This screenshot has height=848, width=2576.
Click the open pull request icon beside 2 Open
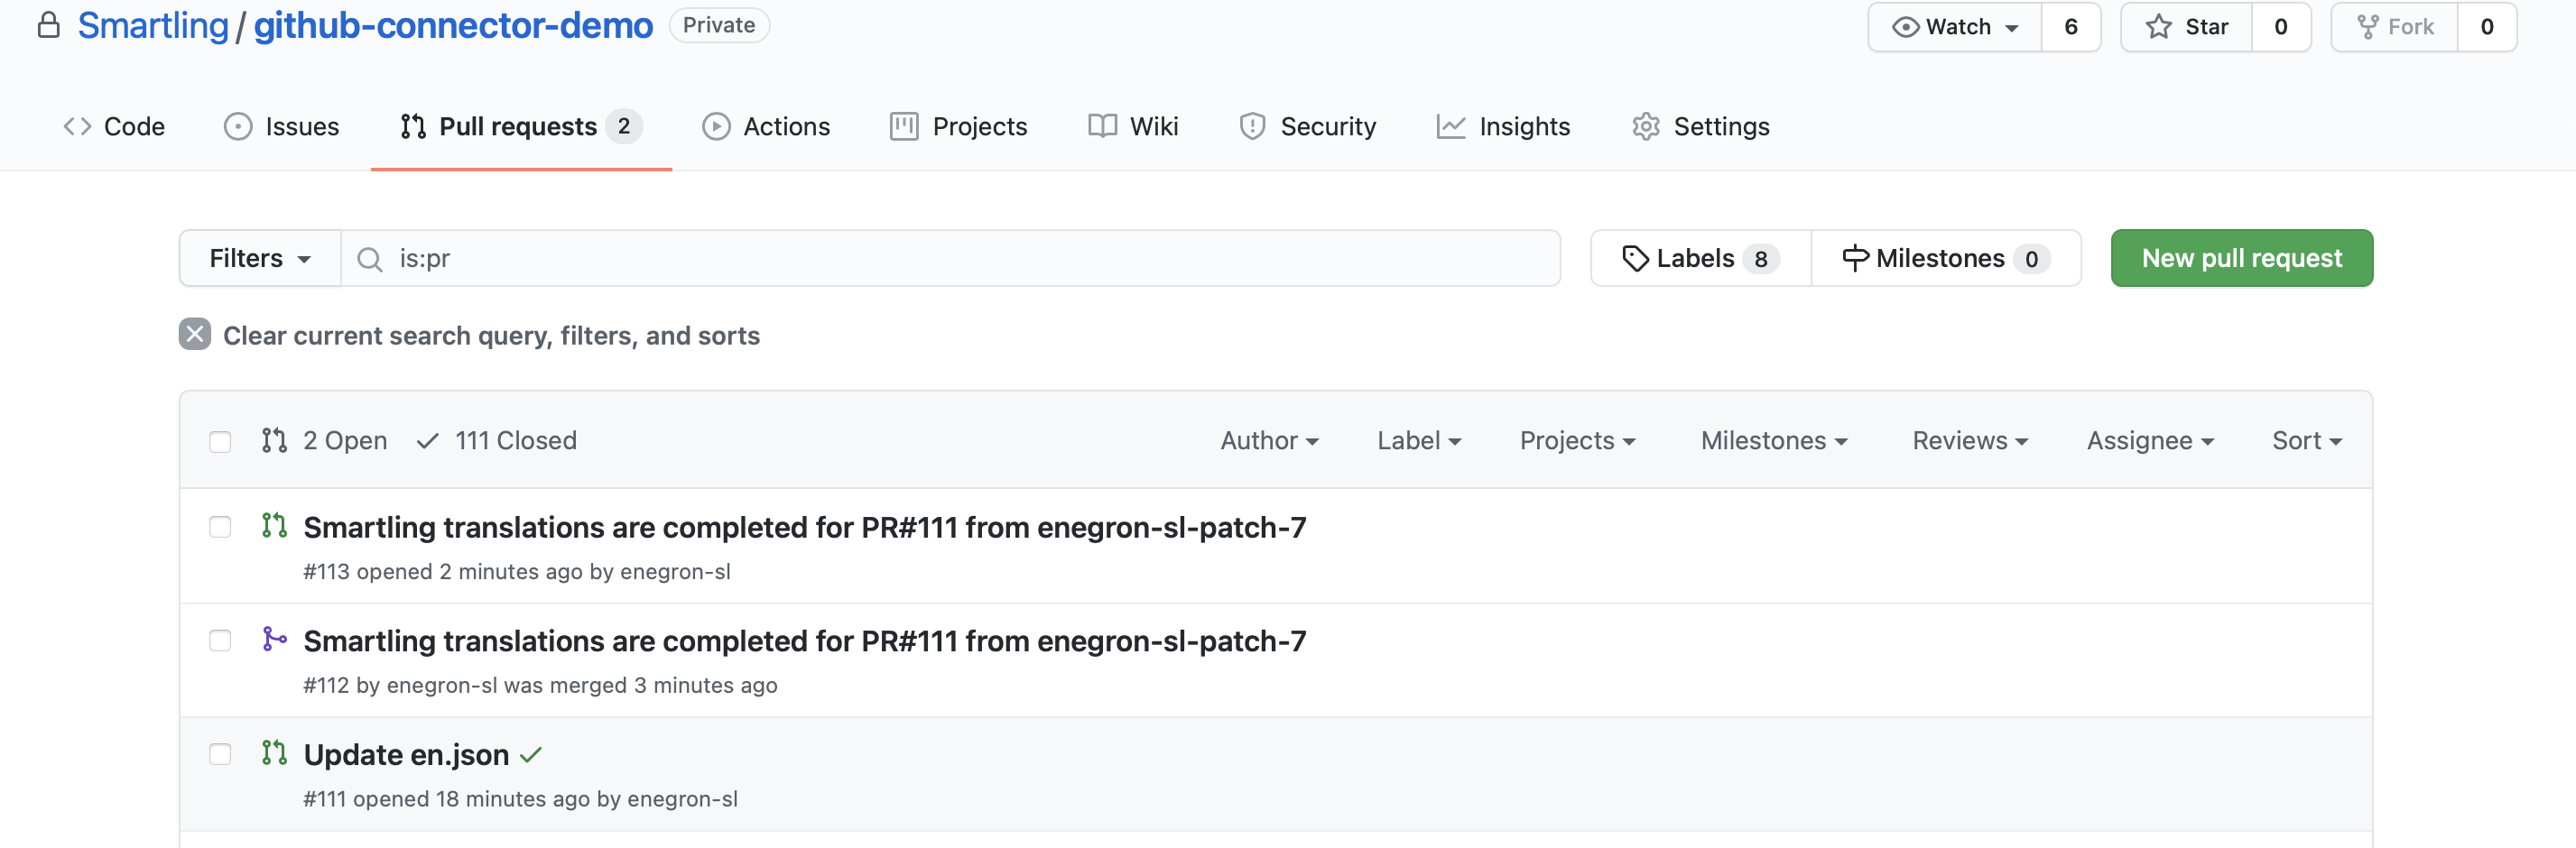click(x=274, y=441)
